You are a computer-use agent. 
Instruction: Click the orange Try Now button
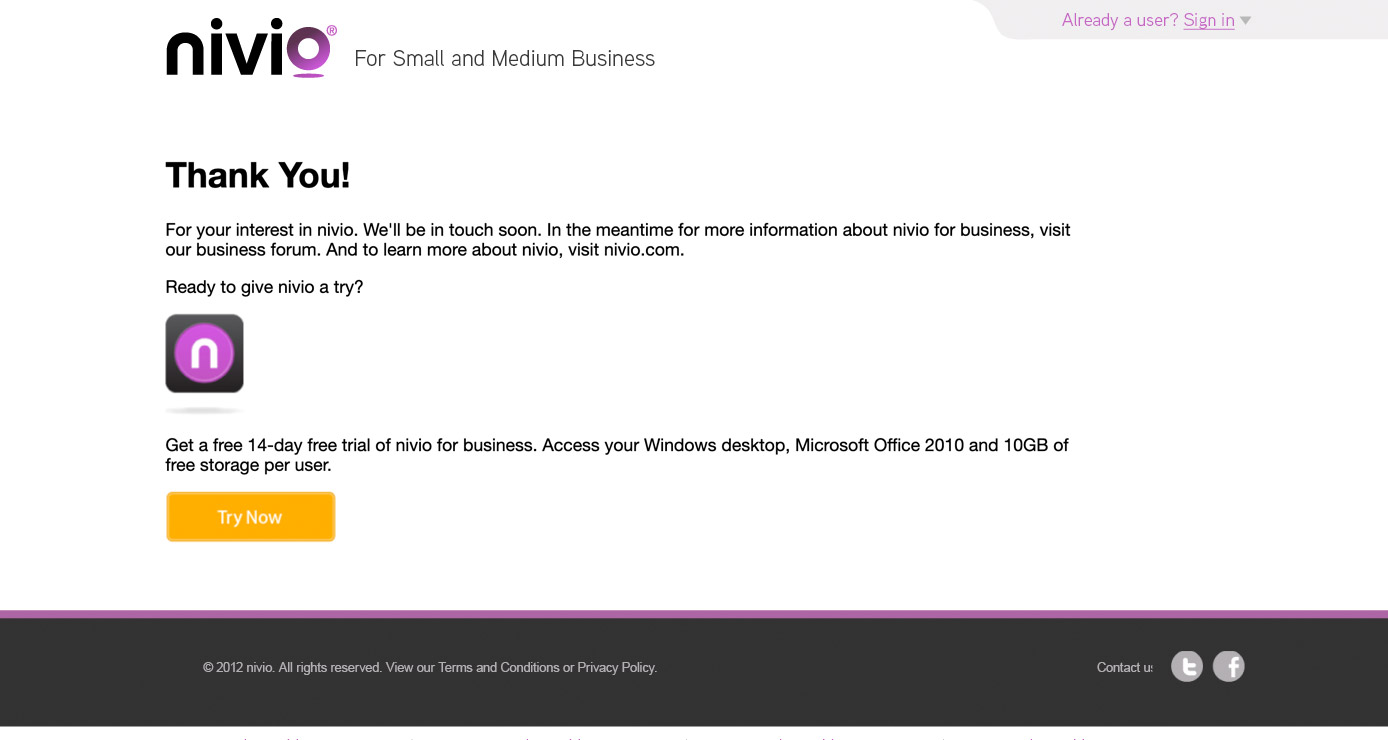(x=250, y=517)
